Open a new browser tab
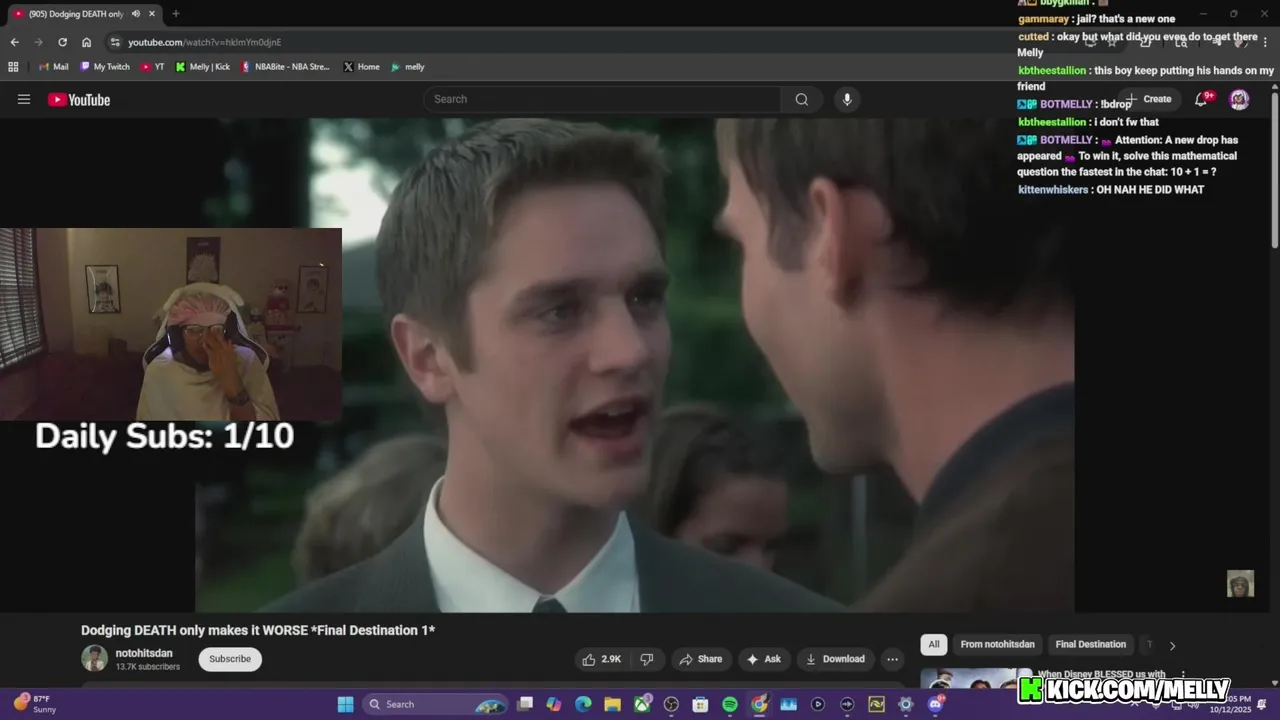The width and height of the screenshot is (1280, 720). [x=176, y=13]
